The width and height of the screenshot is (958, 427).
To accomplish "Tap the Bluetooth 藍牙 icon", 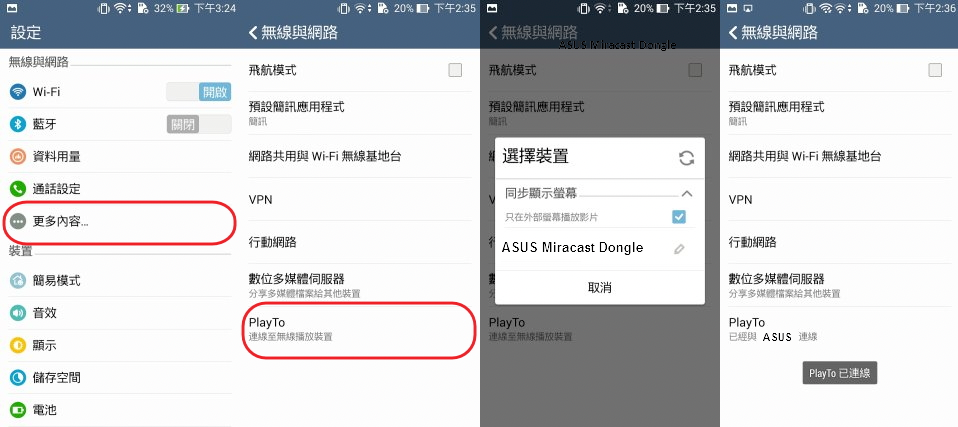I will point(18,125).
